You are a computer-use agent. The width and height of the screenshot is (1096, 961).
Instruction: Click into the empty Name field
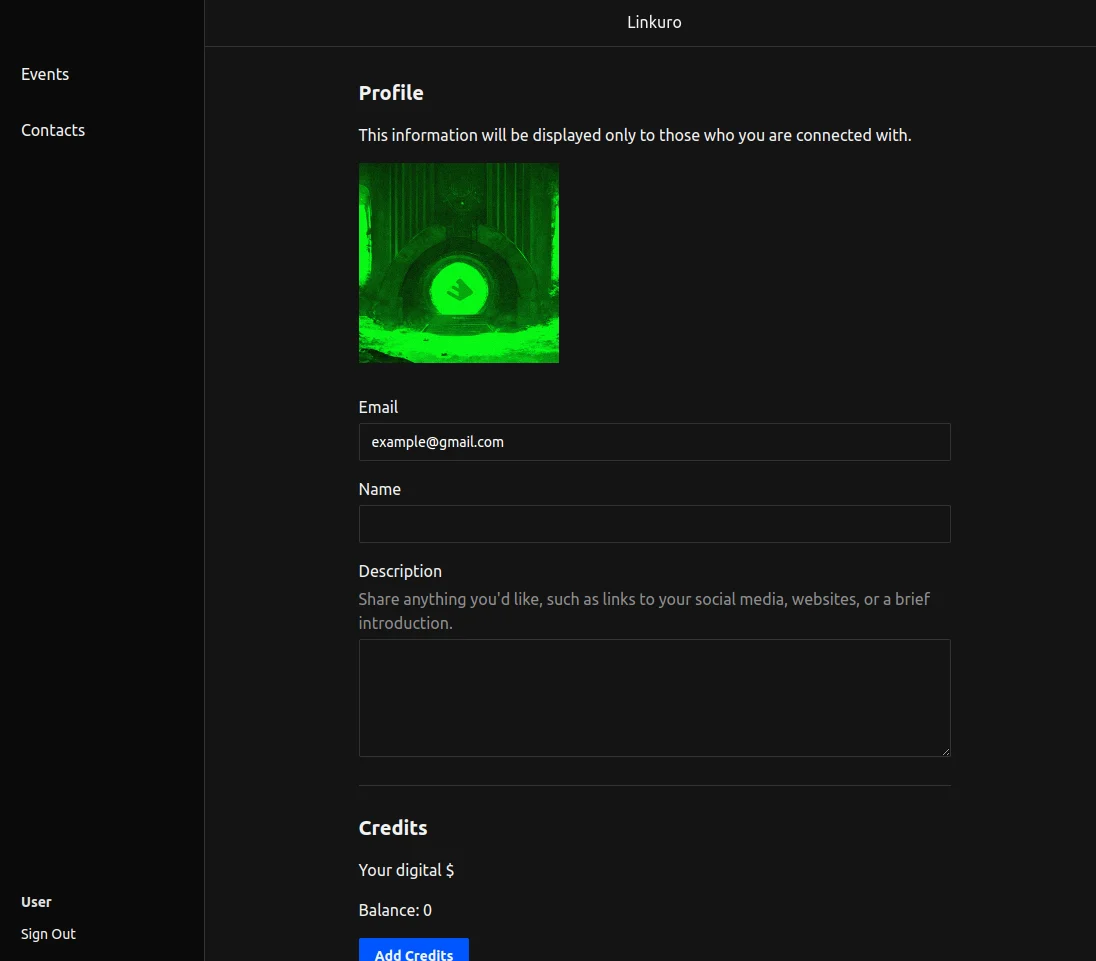coord(654,524)
